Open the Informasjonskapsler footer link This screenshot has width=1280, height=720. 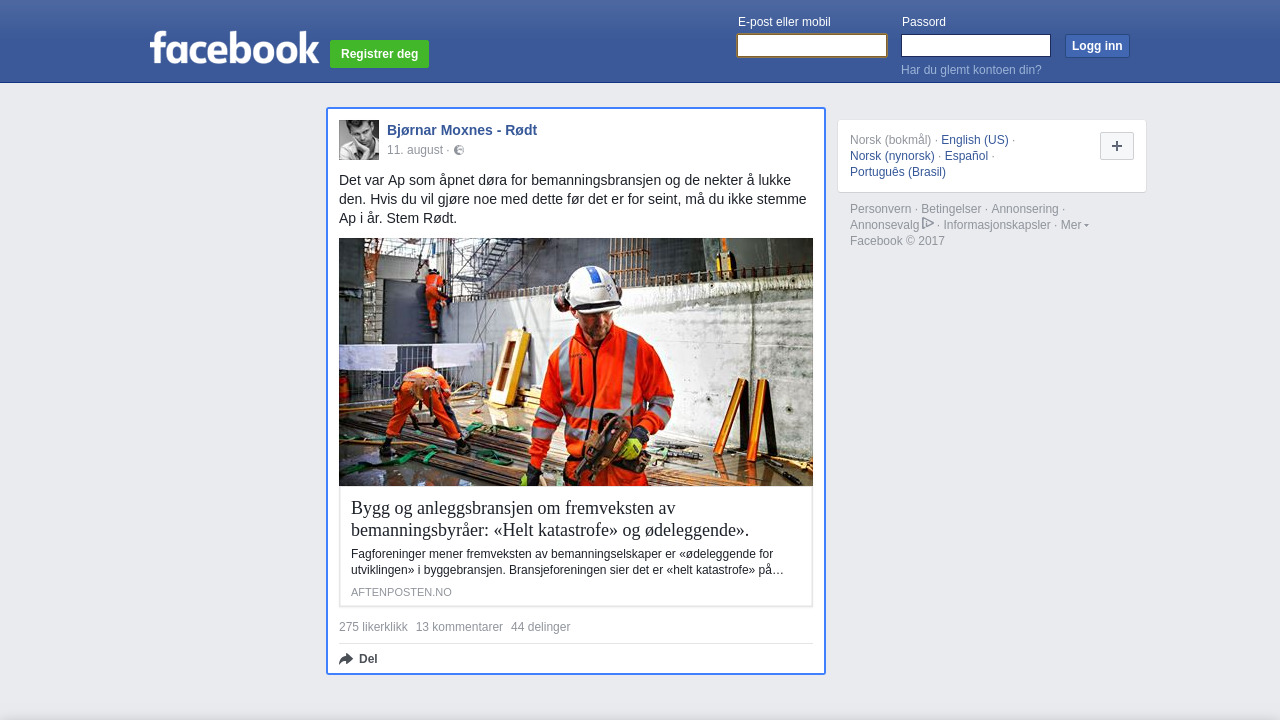pos(997,225)
